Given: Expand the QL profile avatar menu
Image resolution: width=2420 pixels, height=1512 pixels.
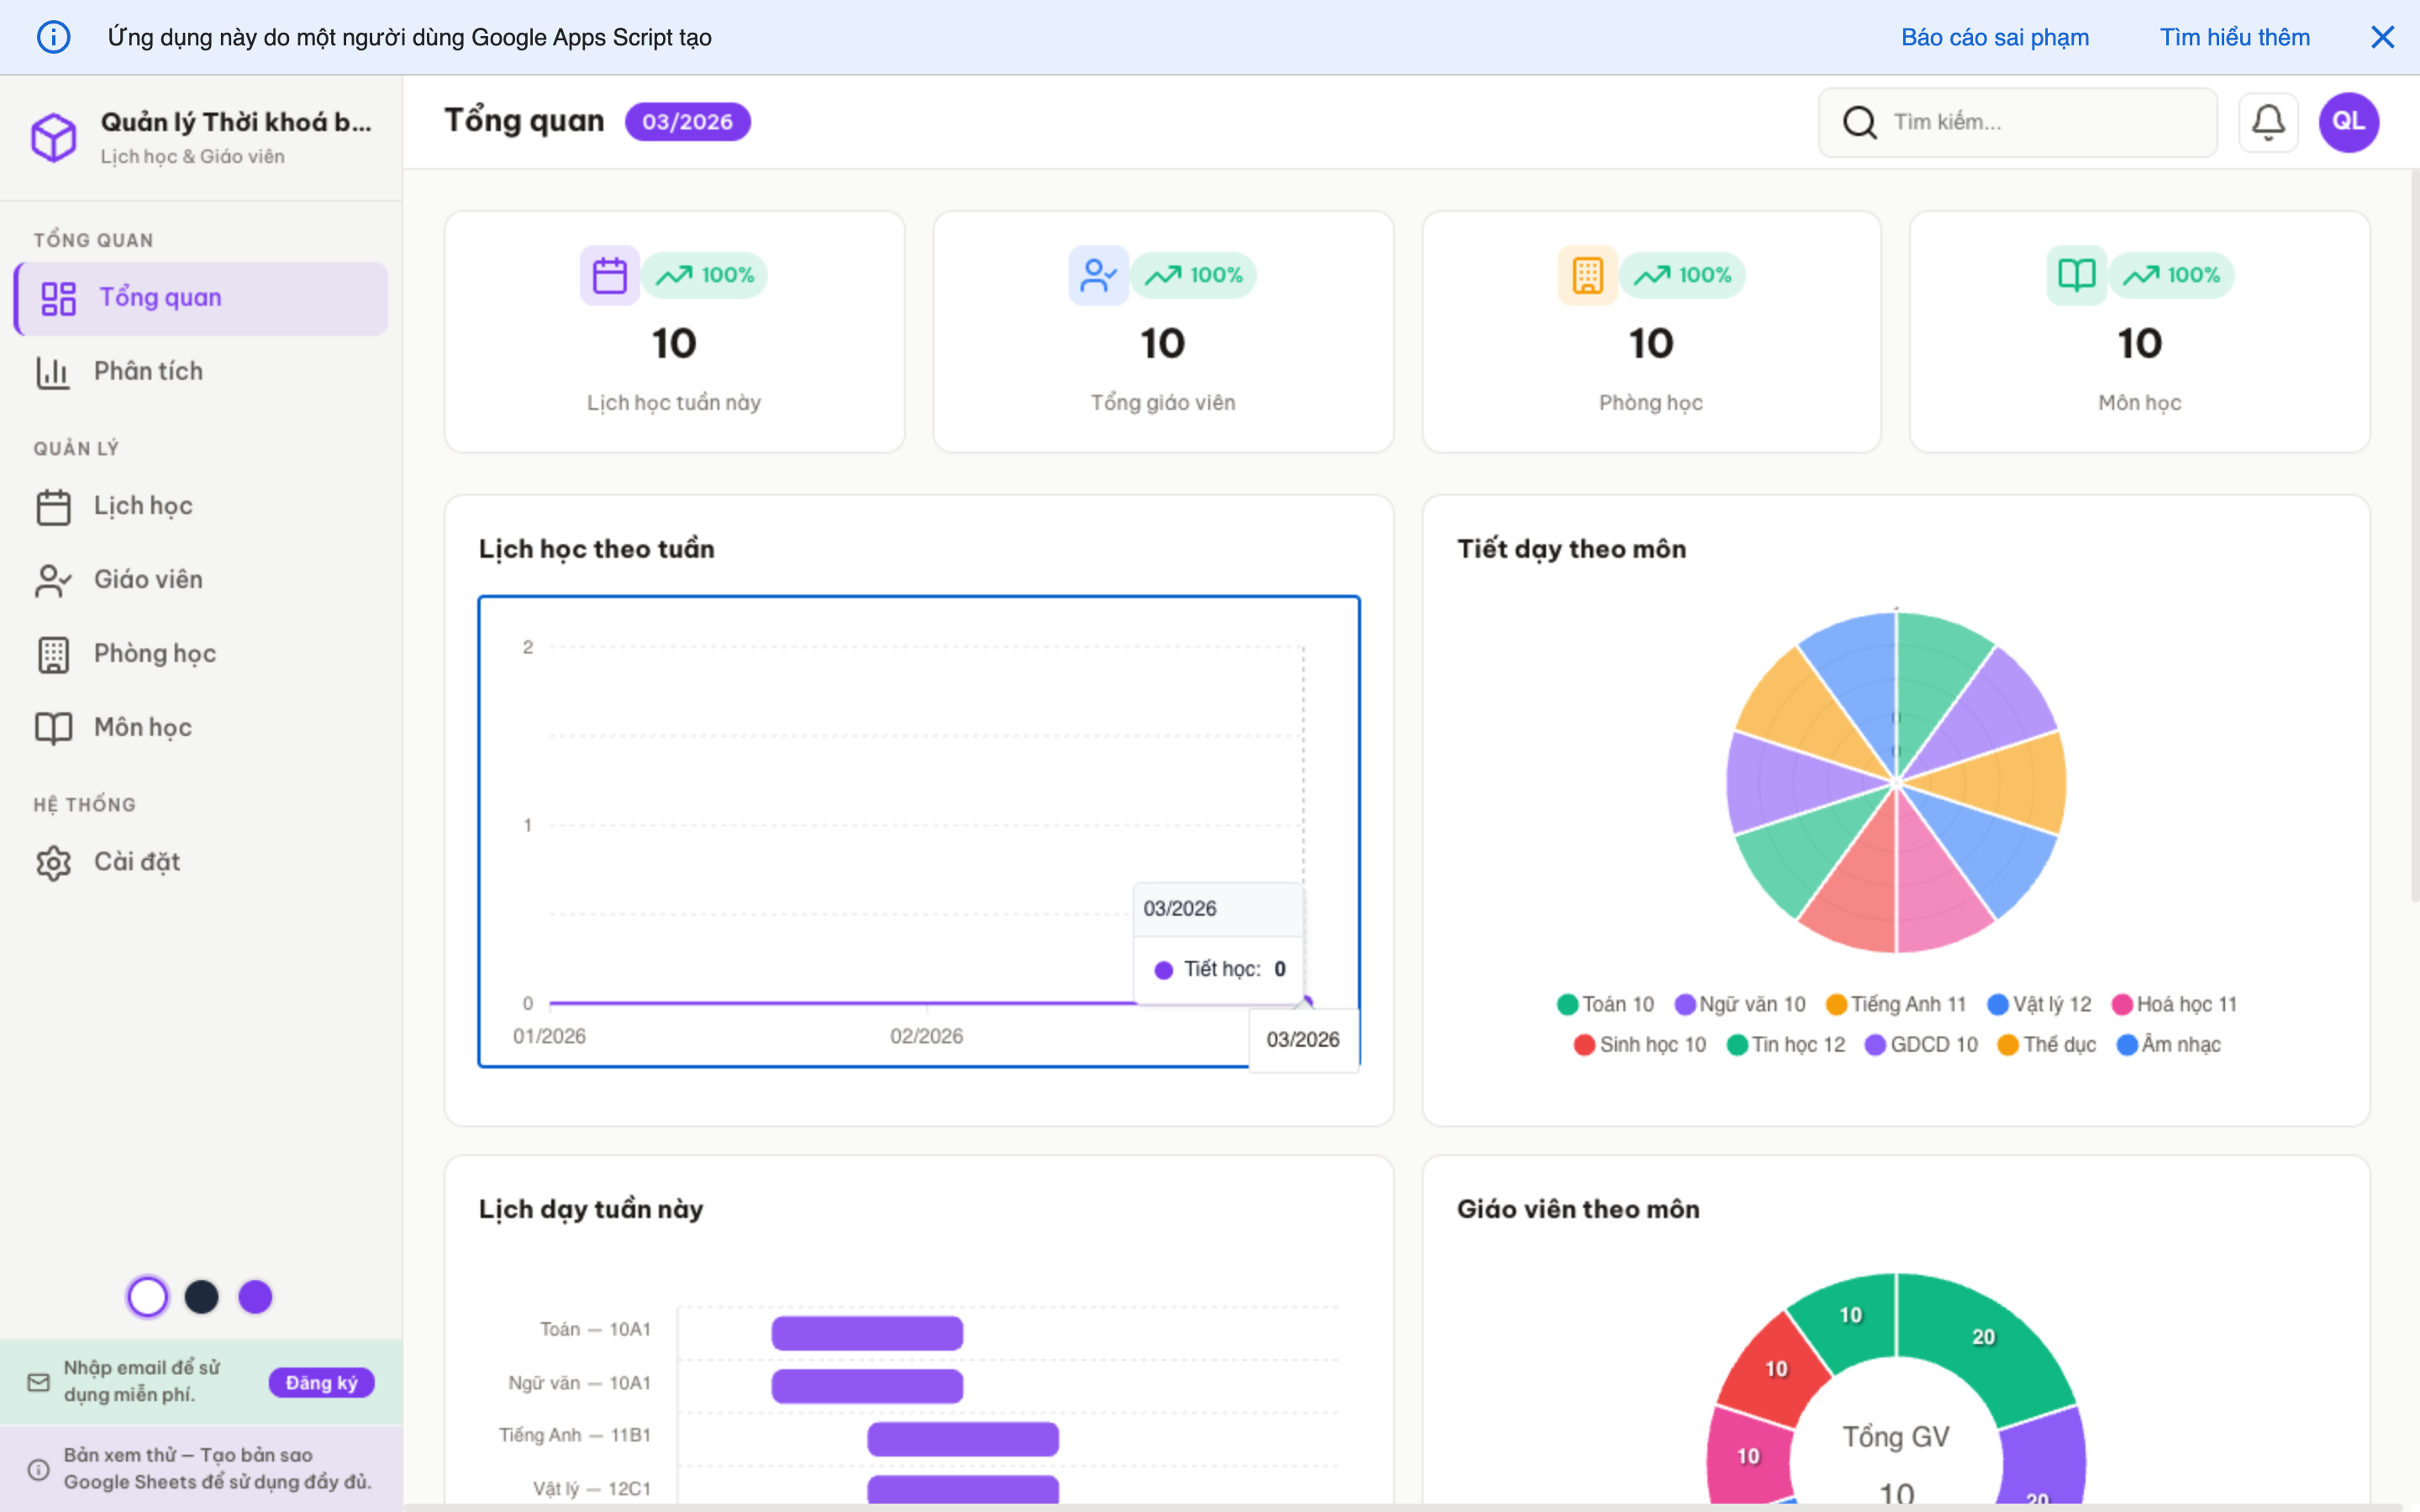Looking at the screenshot, I should click(x=2348, y=121).
